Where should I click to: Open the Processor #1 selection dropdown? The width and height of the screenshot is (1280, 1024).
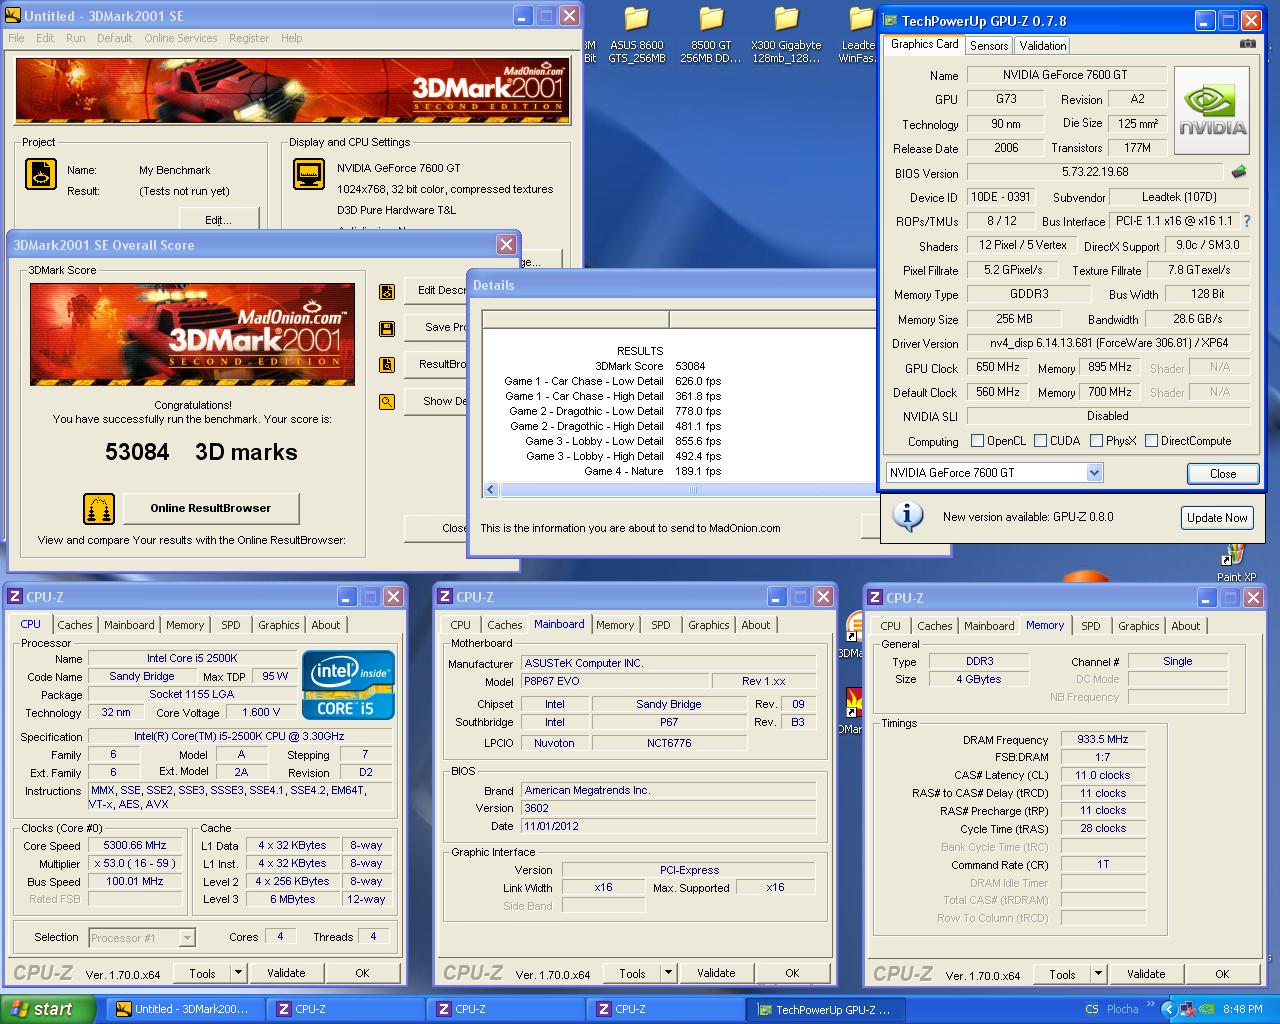(x=186, y=937)
